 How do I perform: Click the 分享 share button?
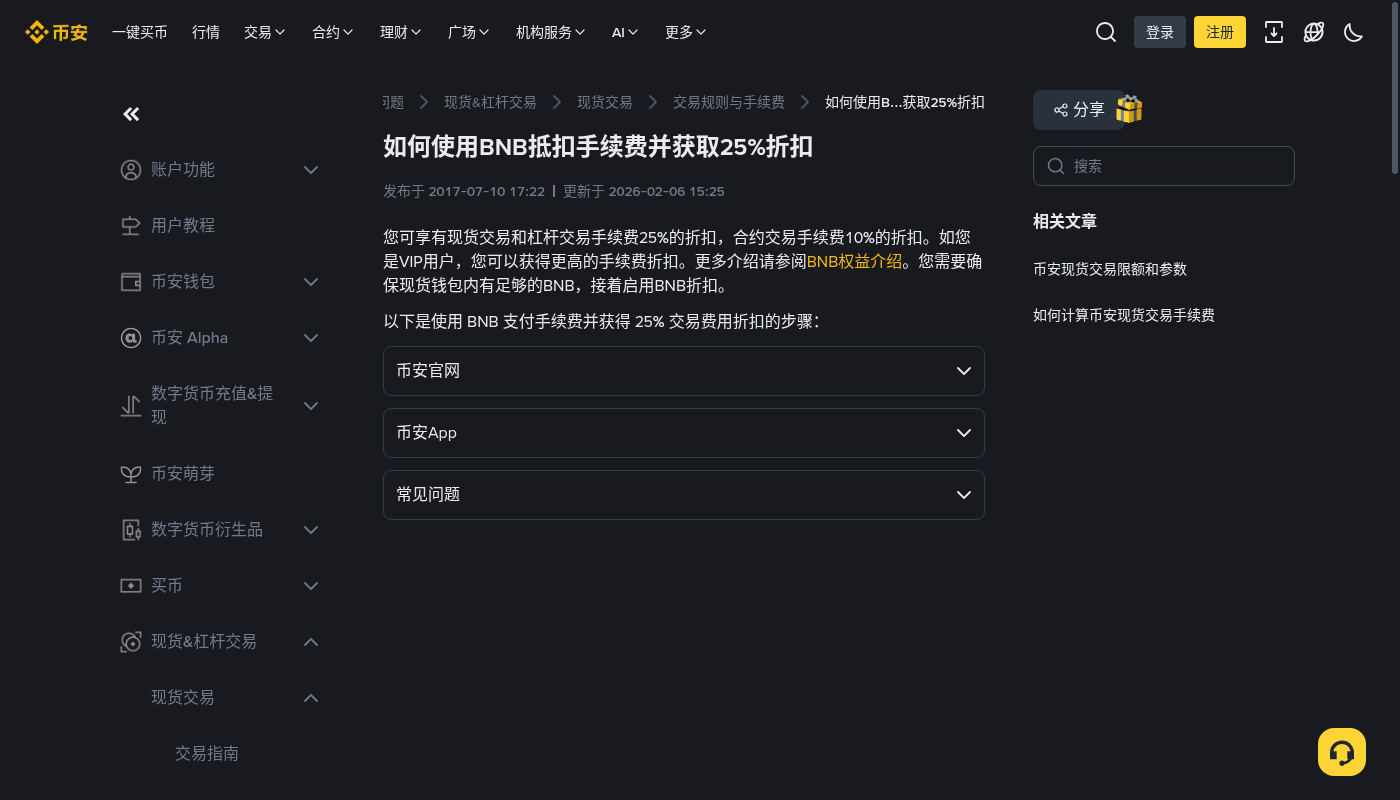pos(1079,110)
